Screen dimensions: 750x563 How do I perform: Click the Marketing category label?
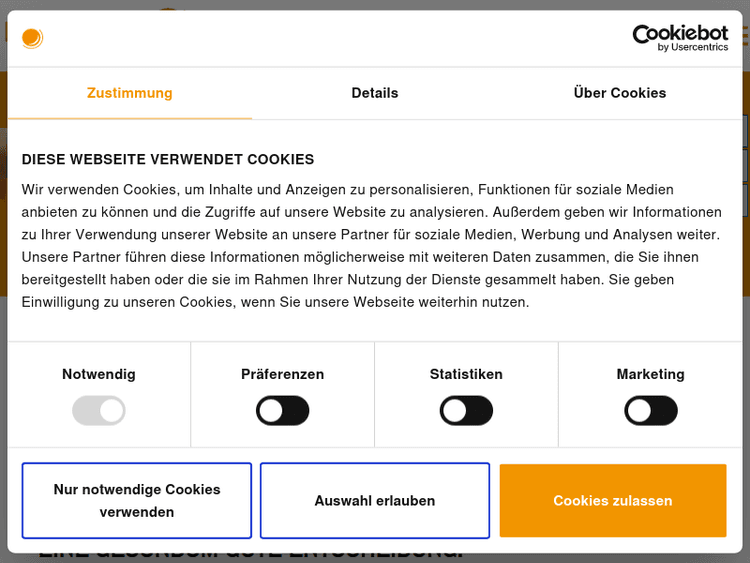(650, 374)
